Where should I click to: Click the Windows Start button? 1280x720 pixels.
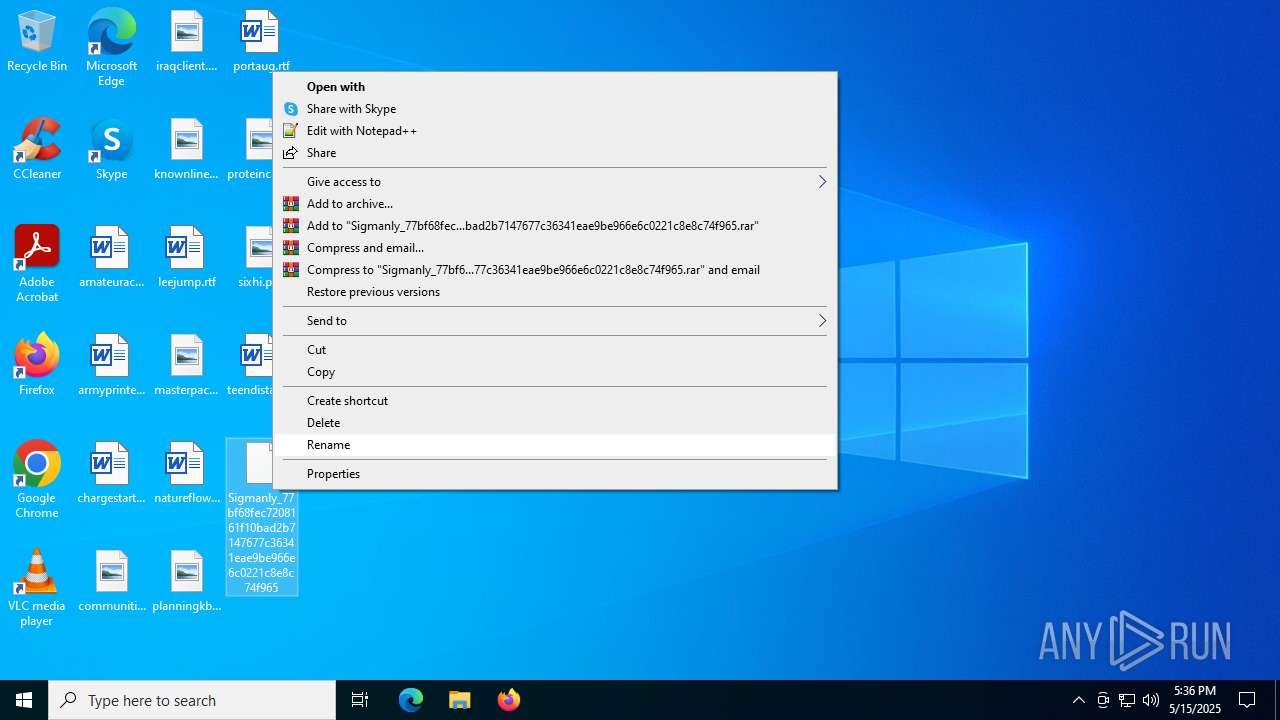pyautogui.click(x=24, y=700)
